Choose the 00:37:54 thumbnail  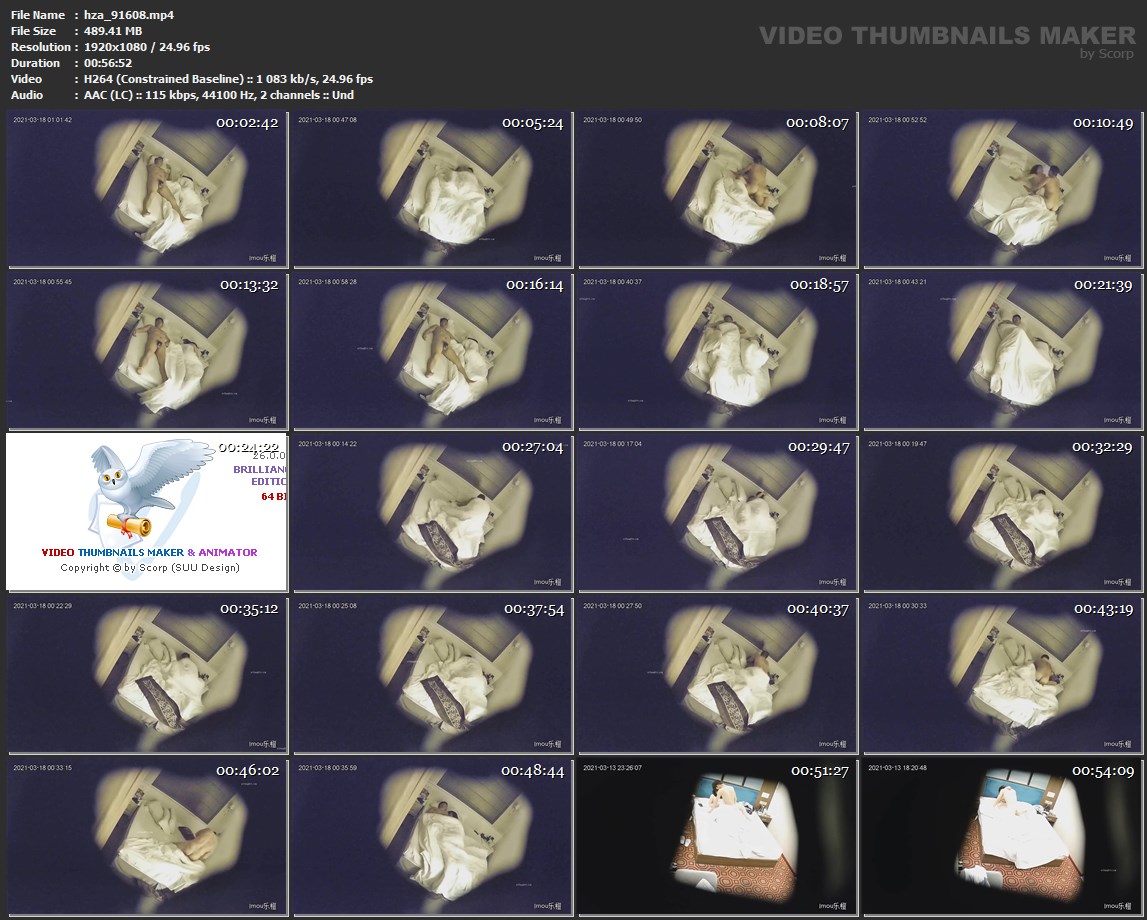[432, 675]
